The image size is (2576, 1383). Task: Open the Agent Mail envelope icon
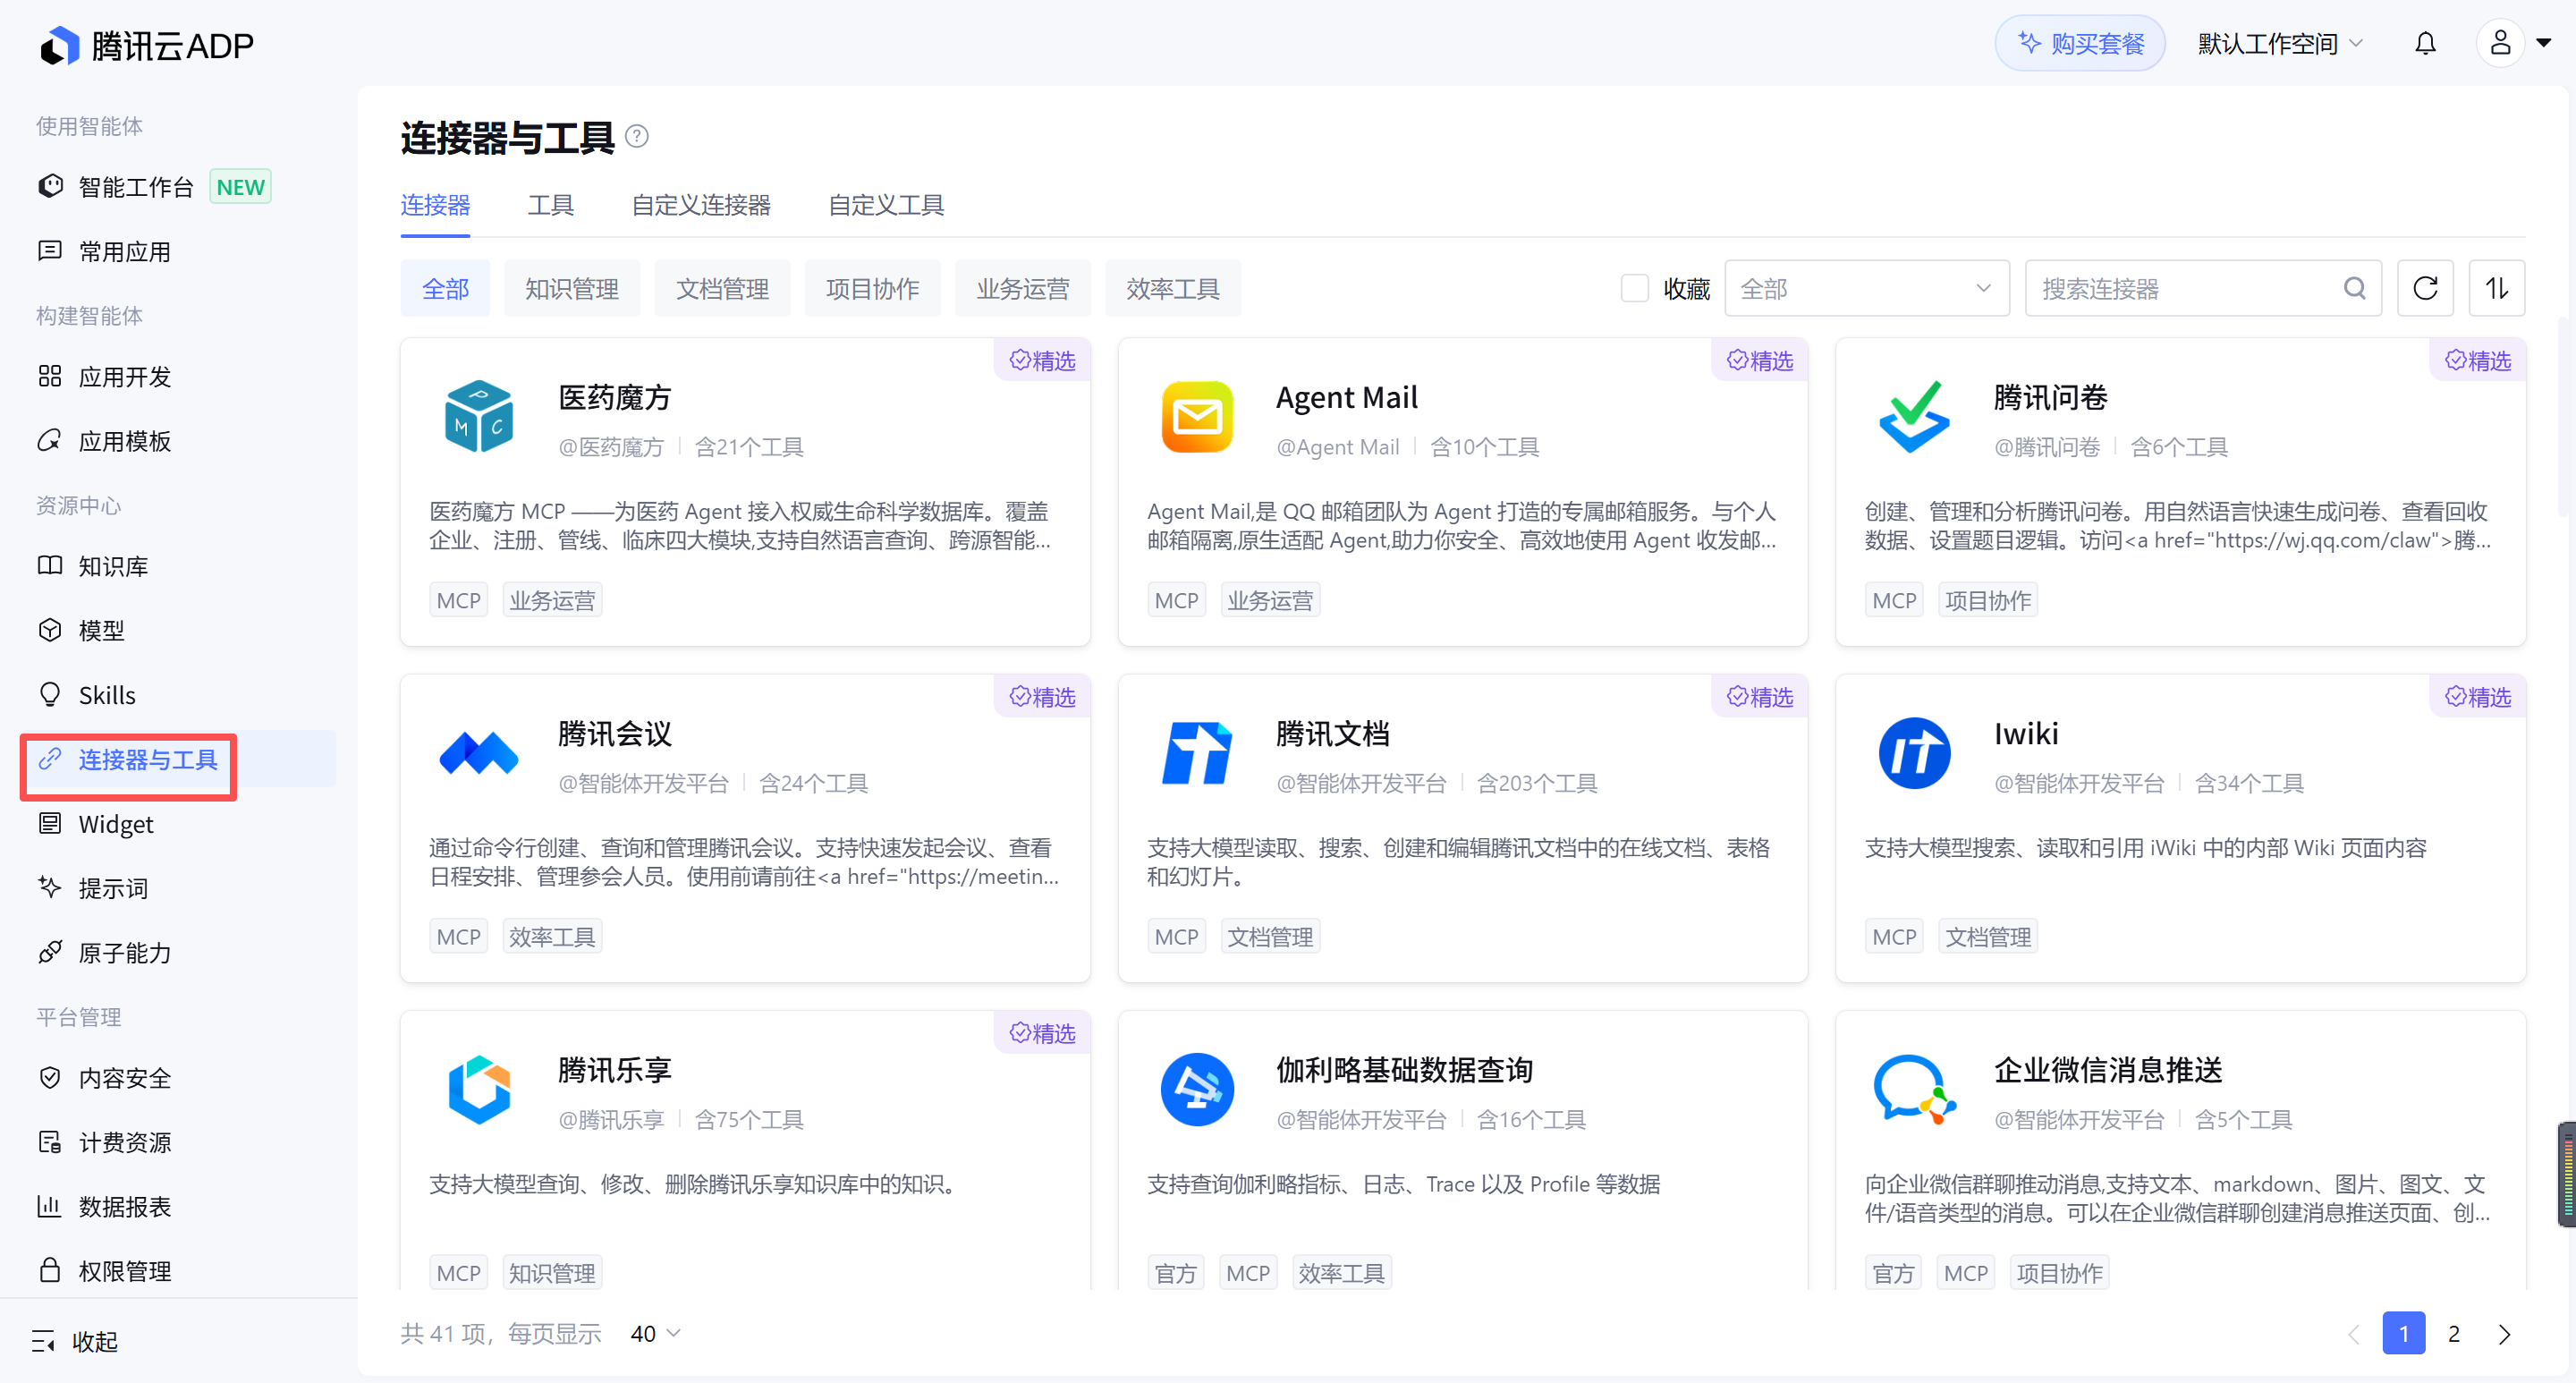pos(1197,416)
